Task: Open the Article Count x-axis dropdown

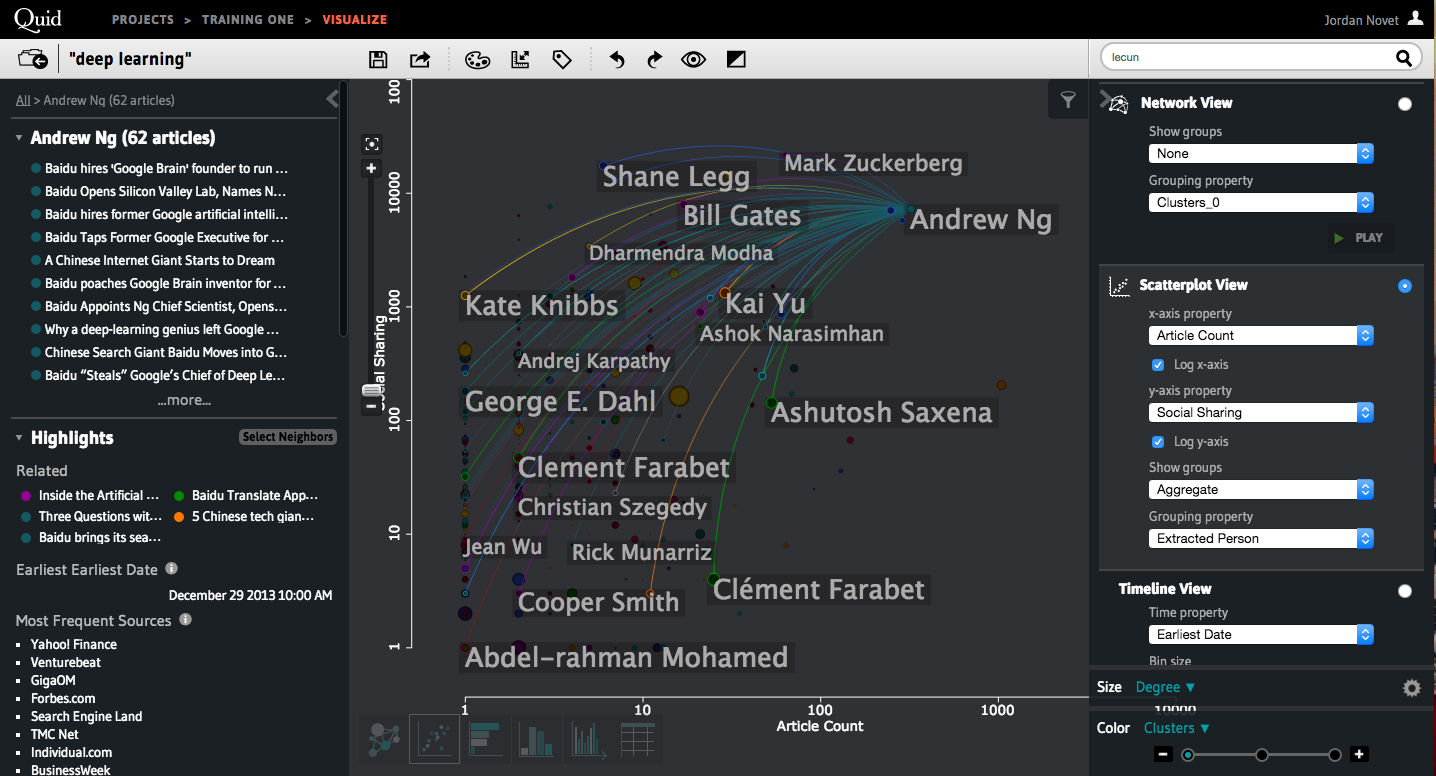Action: 1261,336
